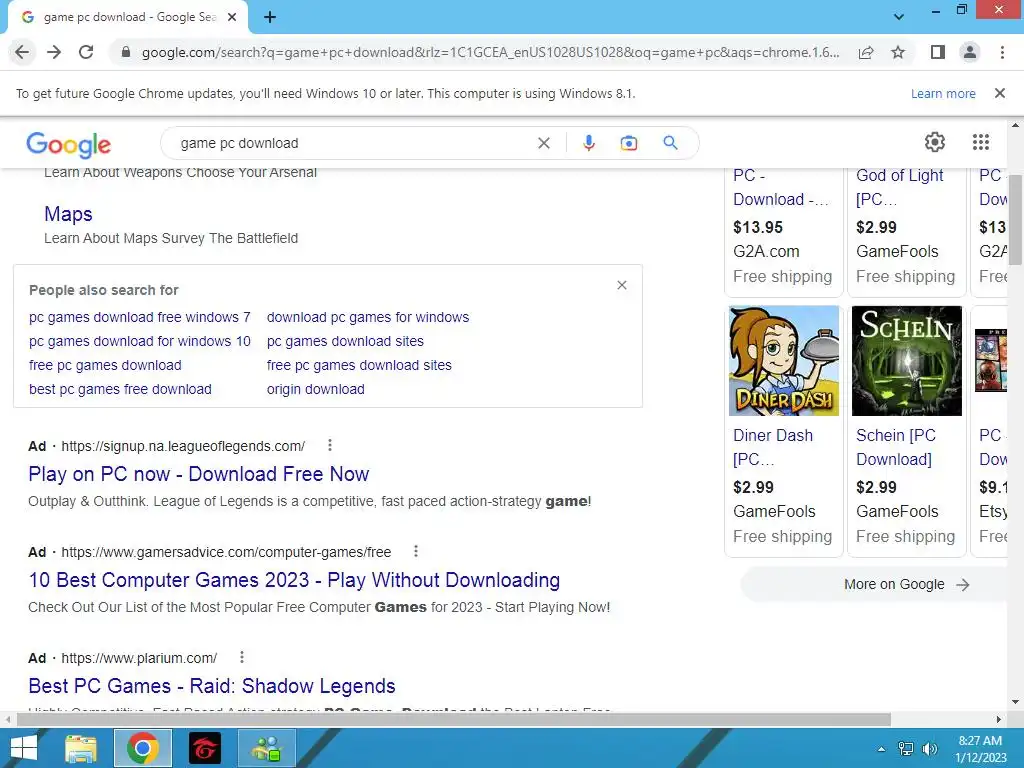The height and width of the screenshot is (768, 1024).
Task: Open the Chrome side panel icon
Action: click(x=938, y=52)
